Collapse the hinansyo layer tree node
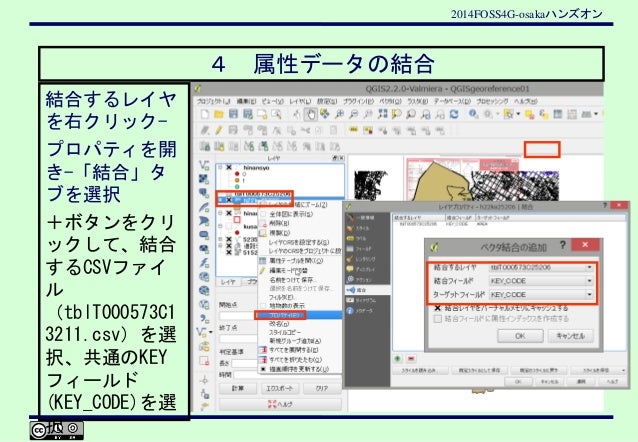Screen dimensions: 638x442 [220, 167]
